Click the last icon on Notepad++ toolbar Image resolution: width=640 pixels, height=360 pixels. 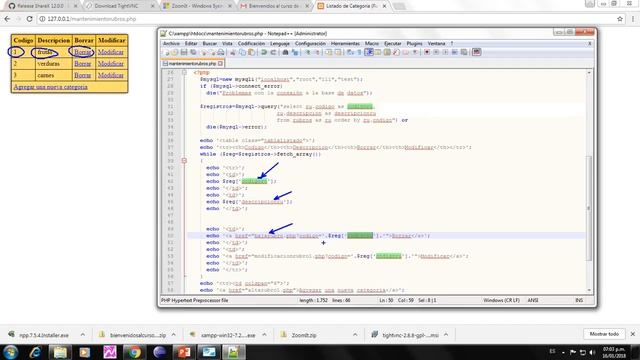point(476,52)
